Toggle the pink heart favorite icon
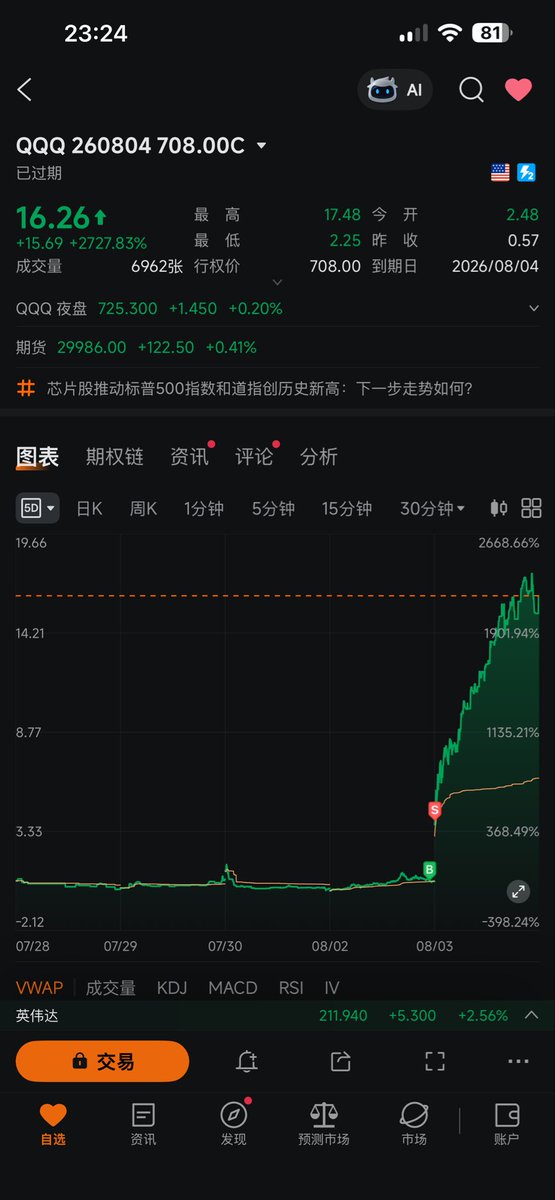This screenshot has height=1200, width=555. [x=518, y=90]
